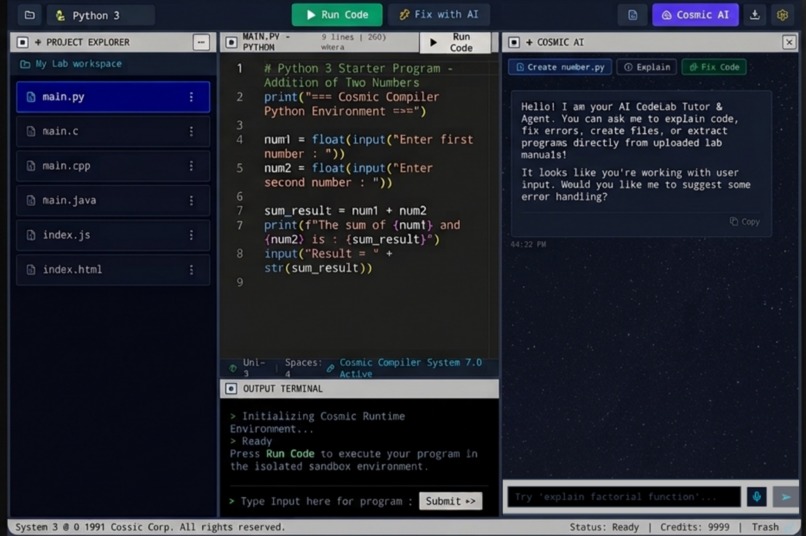Viewport: 806px width, 536px height.
Task: Send the AI chat message
Action: (786, 497)
